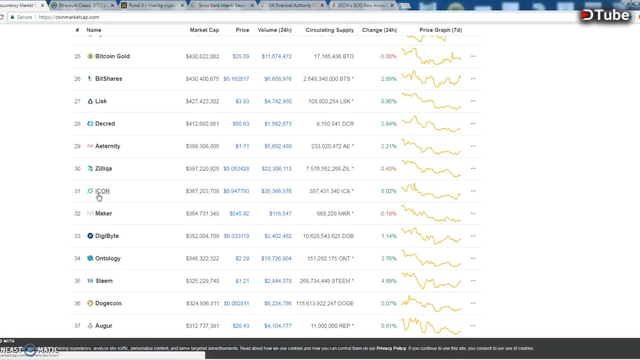Viewport: 640px width, 360px height.
Task: Click Maker price $545.82
Action: click(239, 213)
